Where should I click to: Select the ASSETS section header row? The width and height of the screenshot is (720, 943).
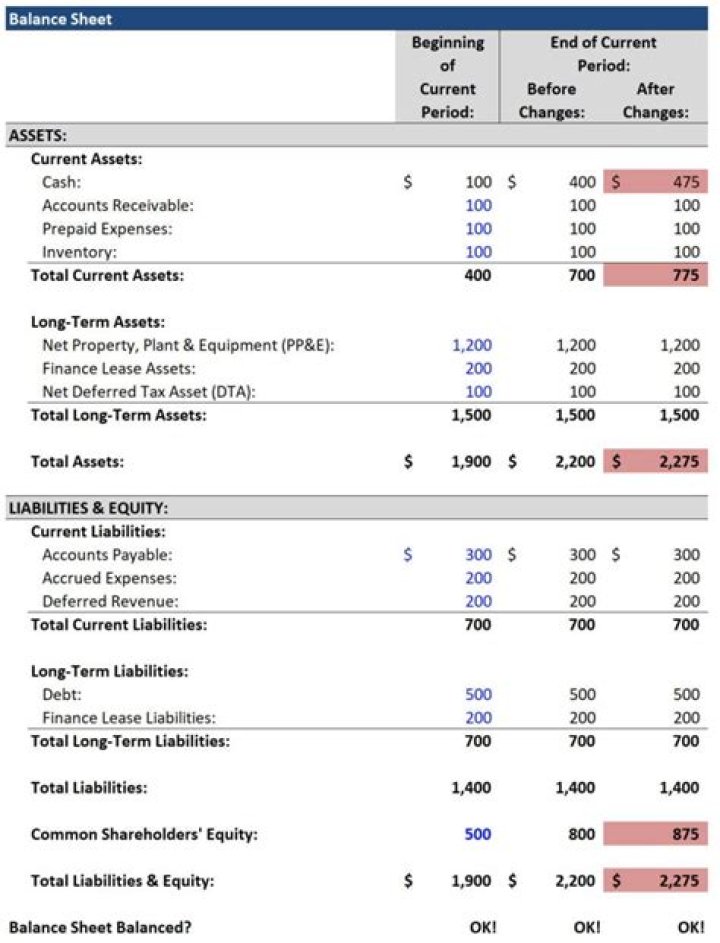tap(360, 136)
